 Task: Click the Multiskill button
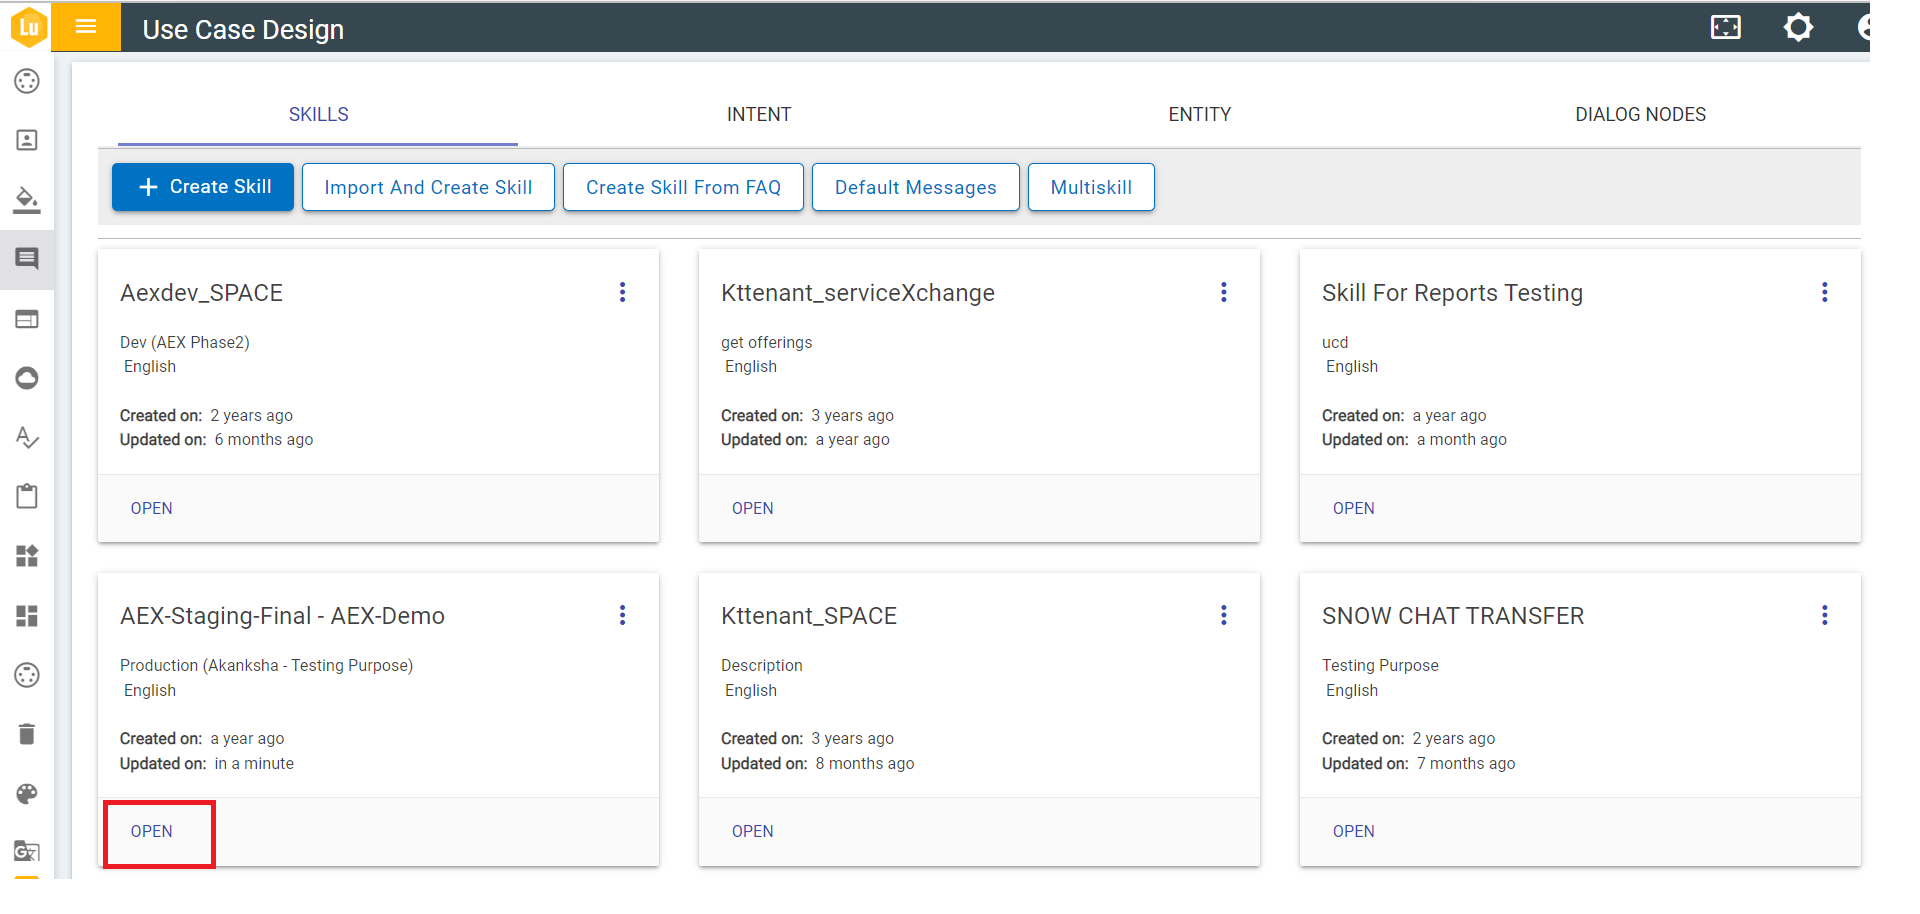[1091, 187]
